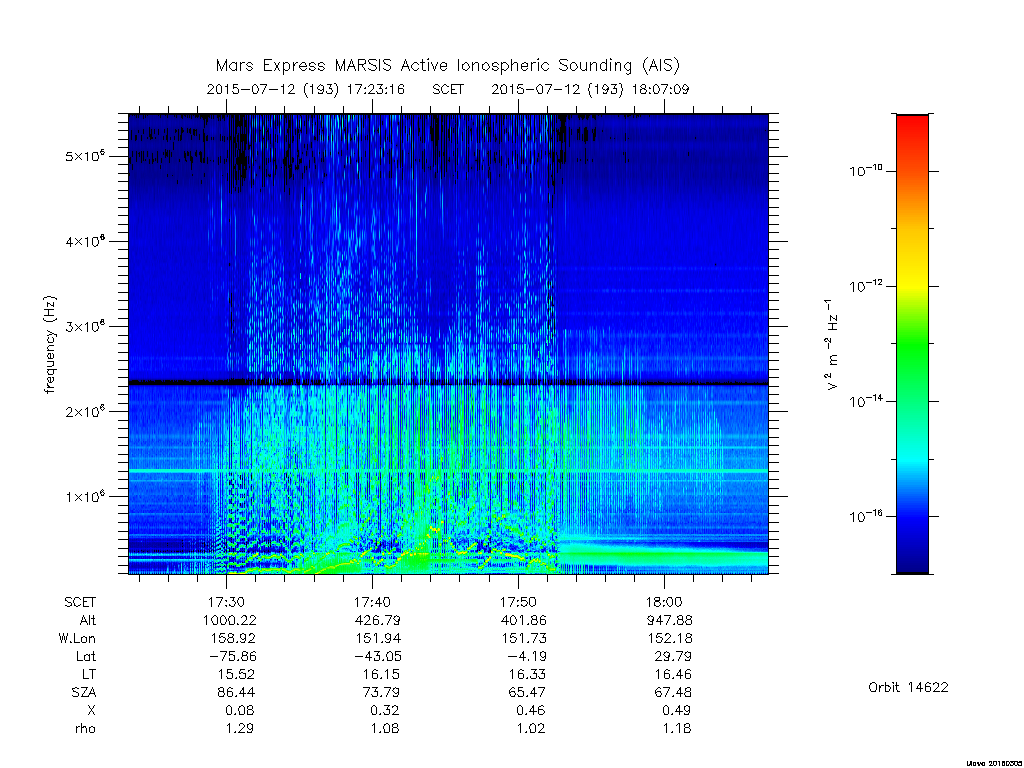1024x768 pixels.
Task: Click the black horizontal band near 2.3 MHz
Action: (x=448, y=383)
